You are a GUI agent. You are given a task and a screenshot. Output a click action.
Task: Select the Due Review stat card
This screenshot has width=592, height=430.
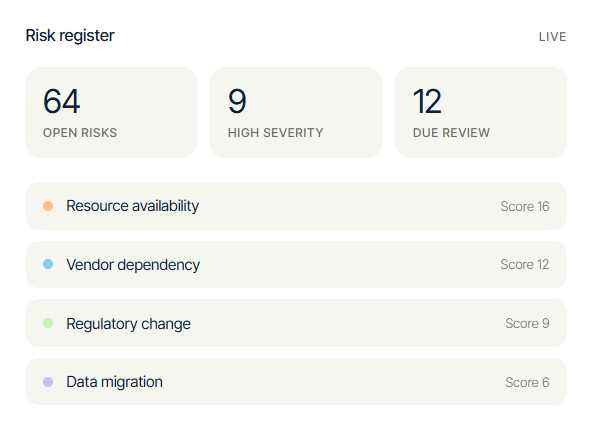pyautogui.click(x=481, y=113)
